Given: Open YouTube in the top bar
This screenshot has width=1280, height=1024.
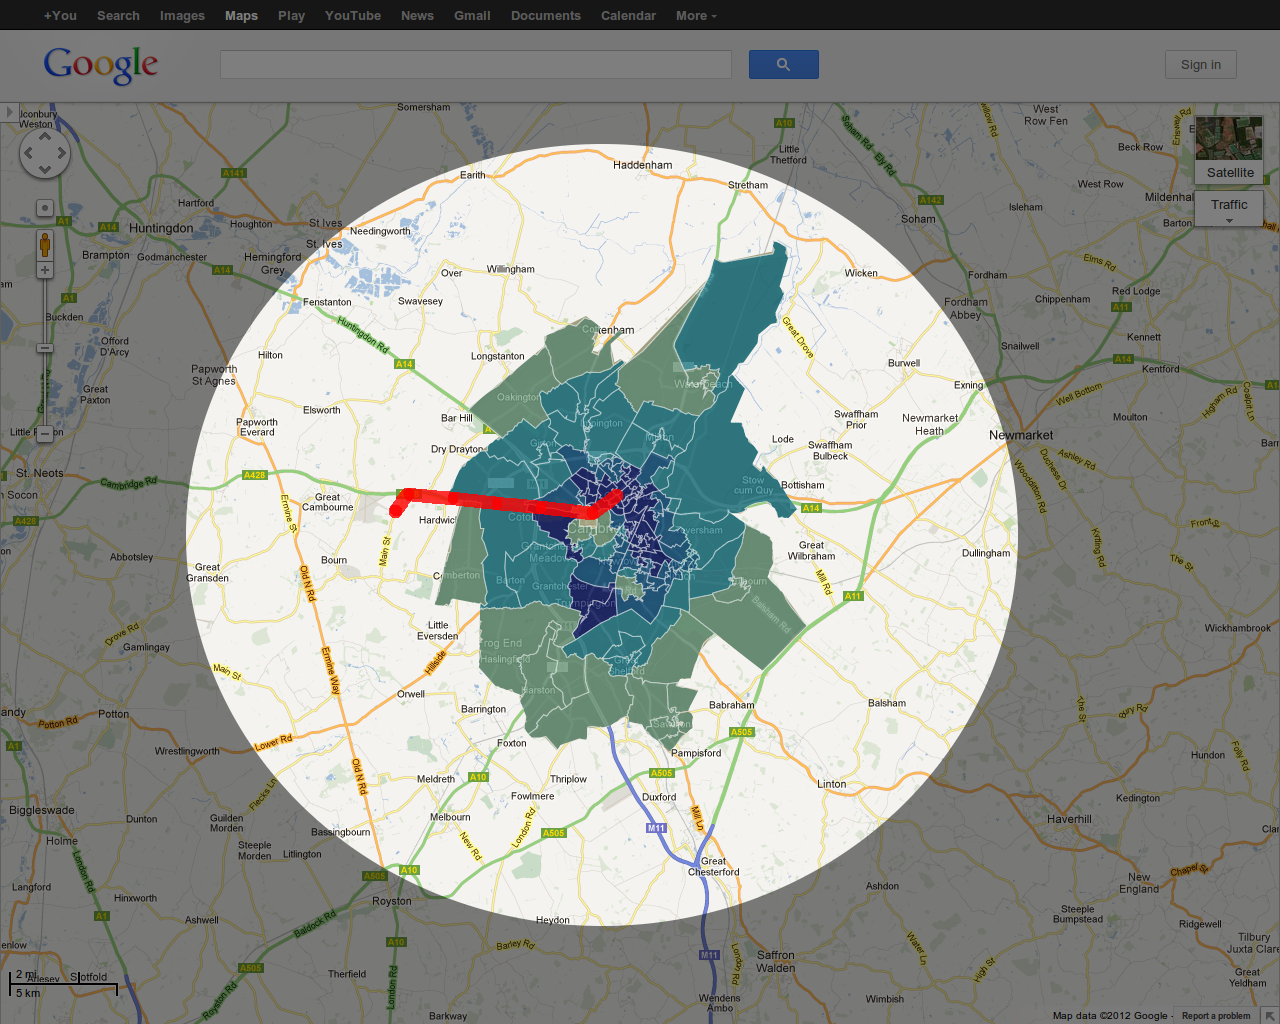Looking at the screenshot, I should tap(353, 16).
